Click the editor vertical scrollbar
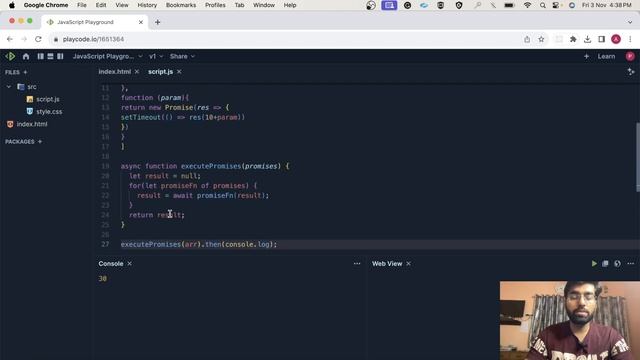This screenshot has height=360, width=640. tap(638, 157)
